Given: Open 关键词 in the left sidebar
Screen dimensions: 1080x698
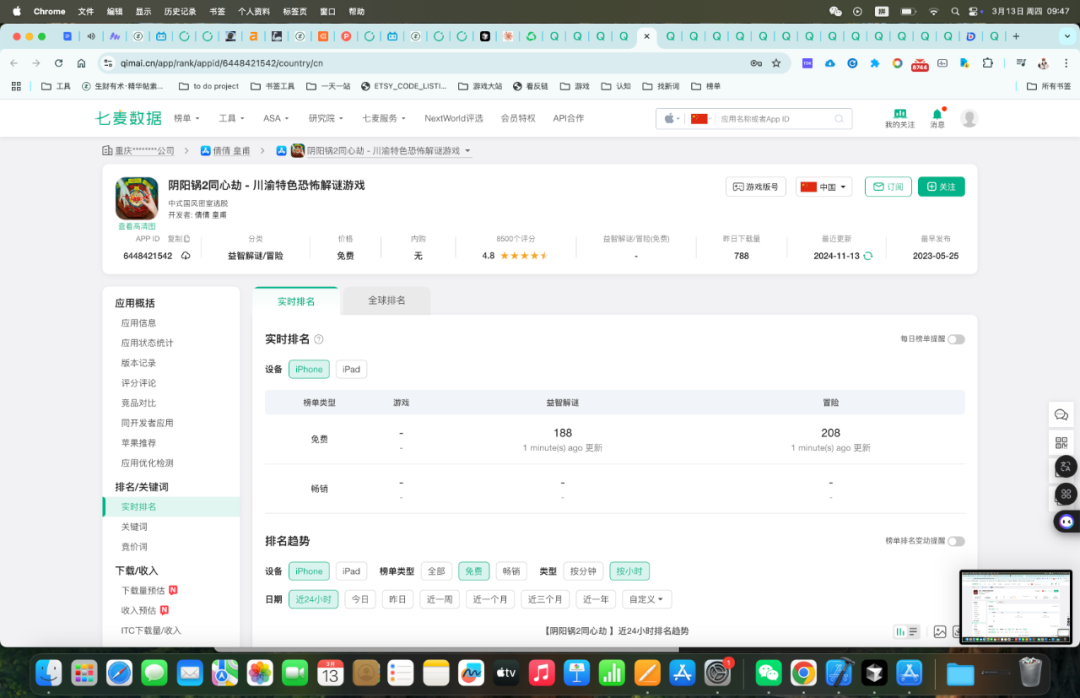Looking at the screenshot, I should [x=134, y=526].
